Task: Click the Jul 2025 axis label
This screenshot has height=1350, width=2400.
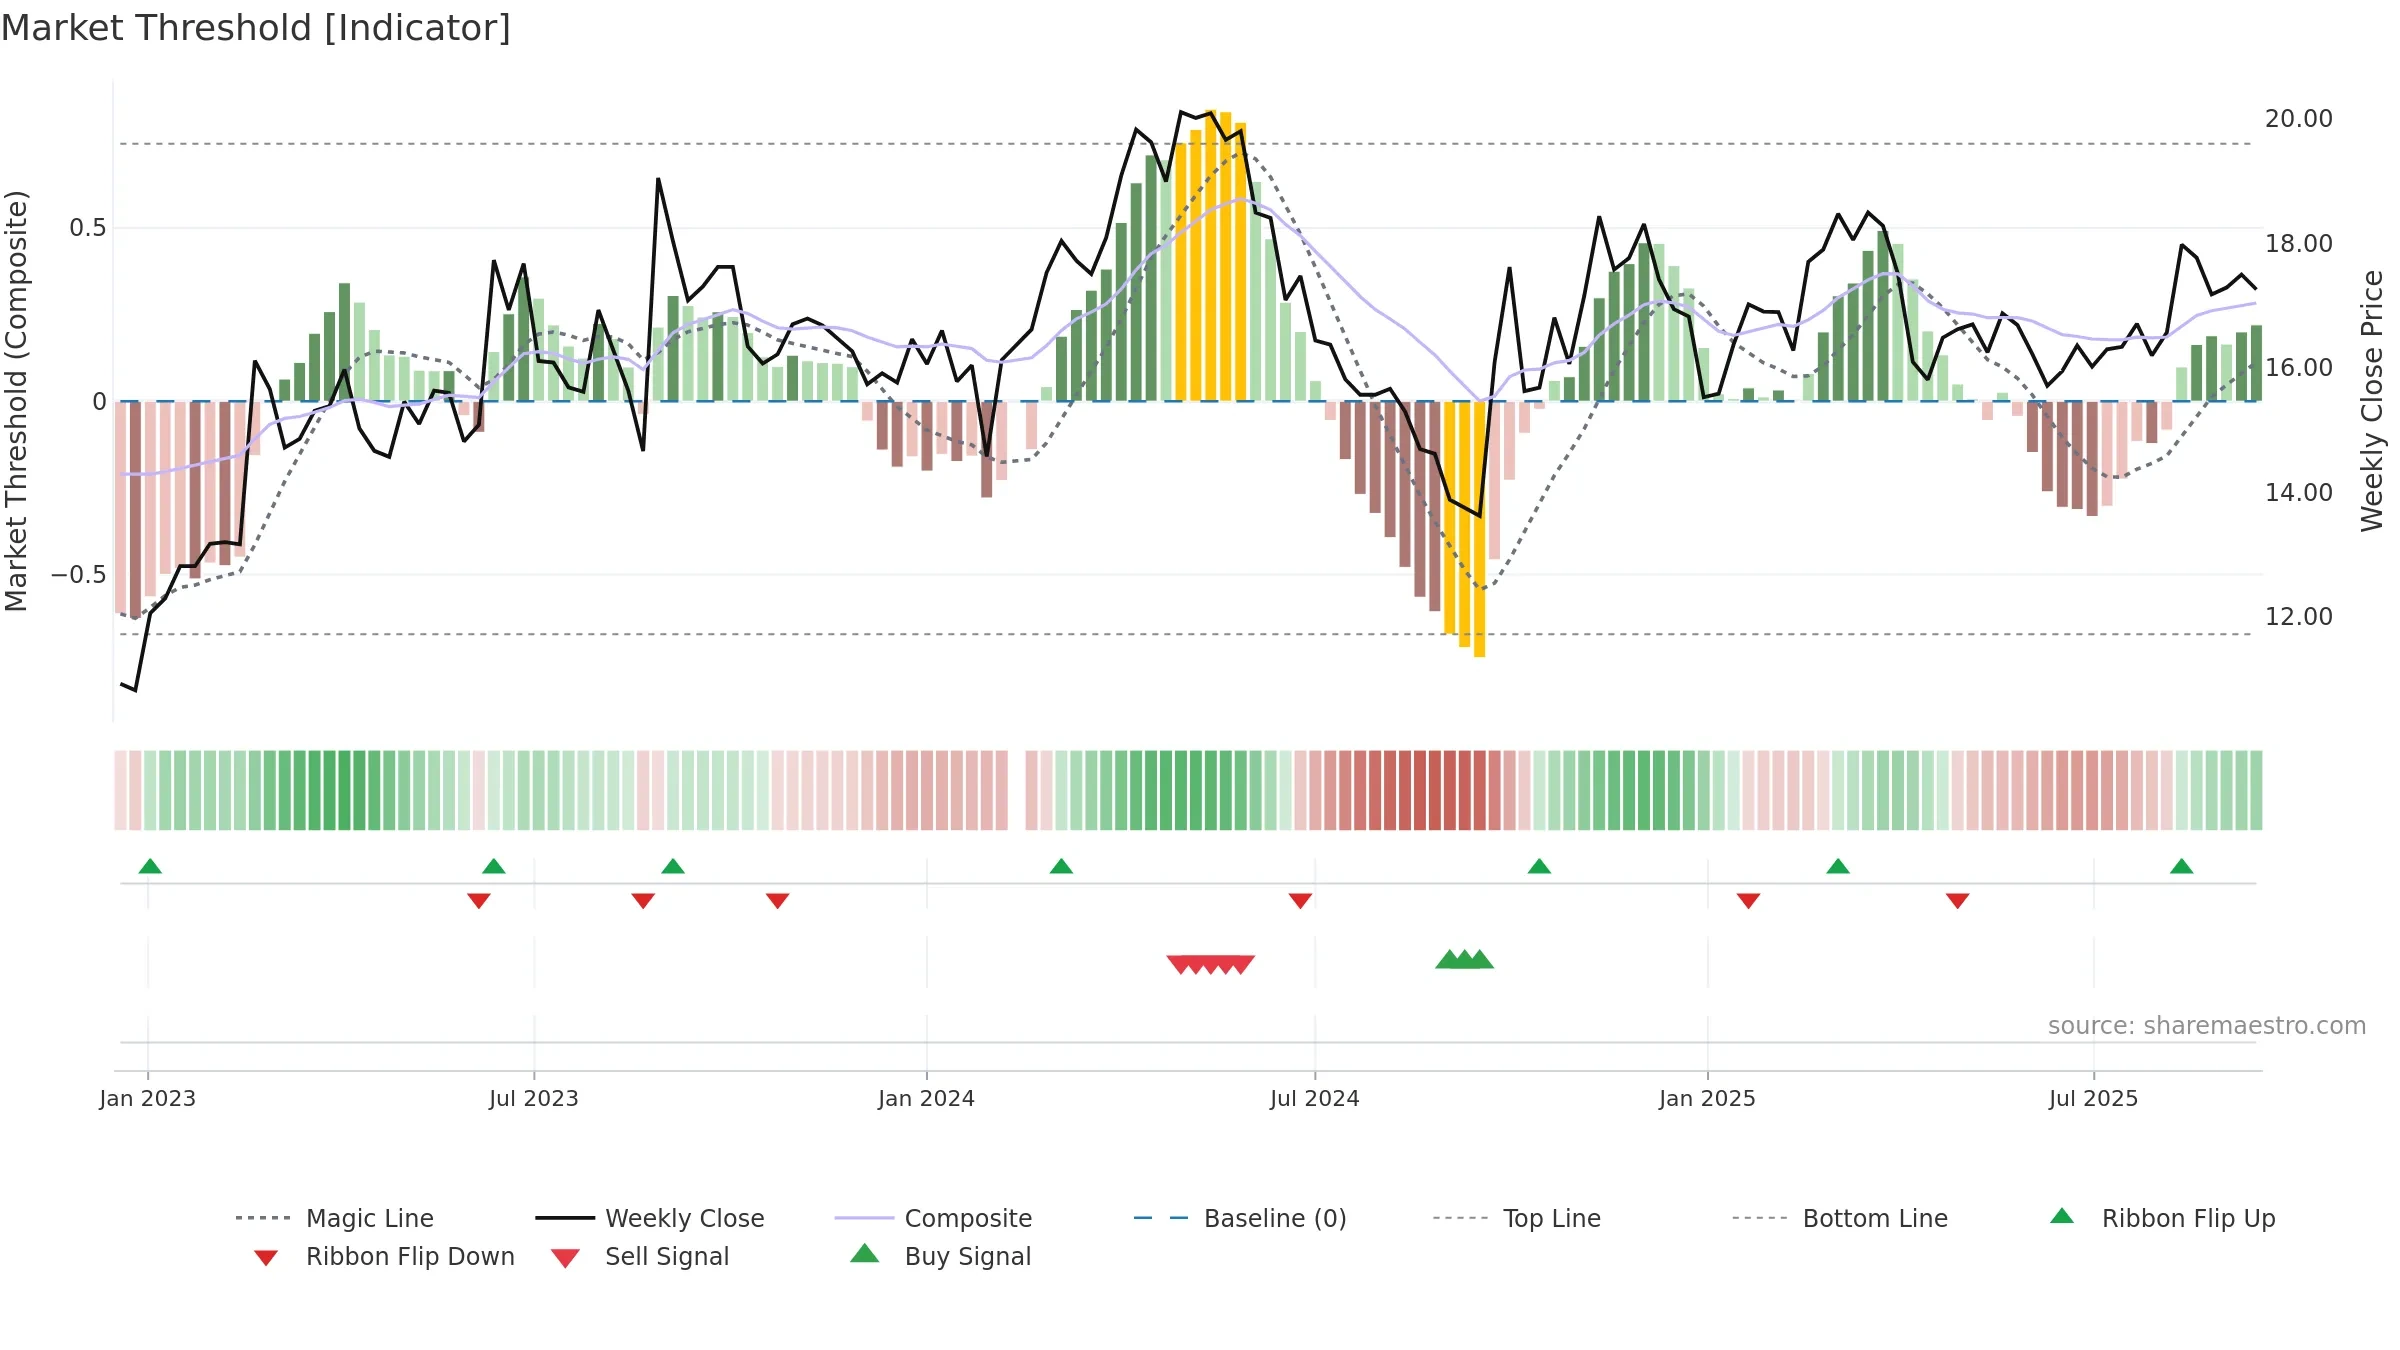Action: pyautogui.click(x=2094, y=1098)
